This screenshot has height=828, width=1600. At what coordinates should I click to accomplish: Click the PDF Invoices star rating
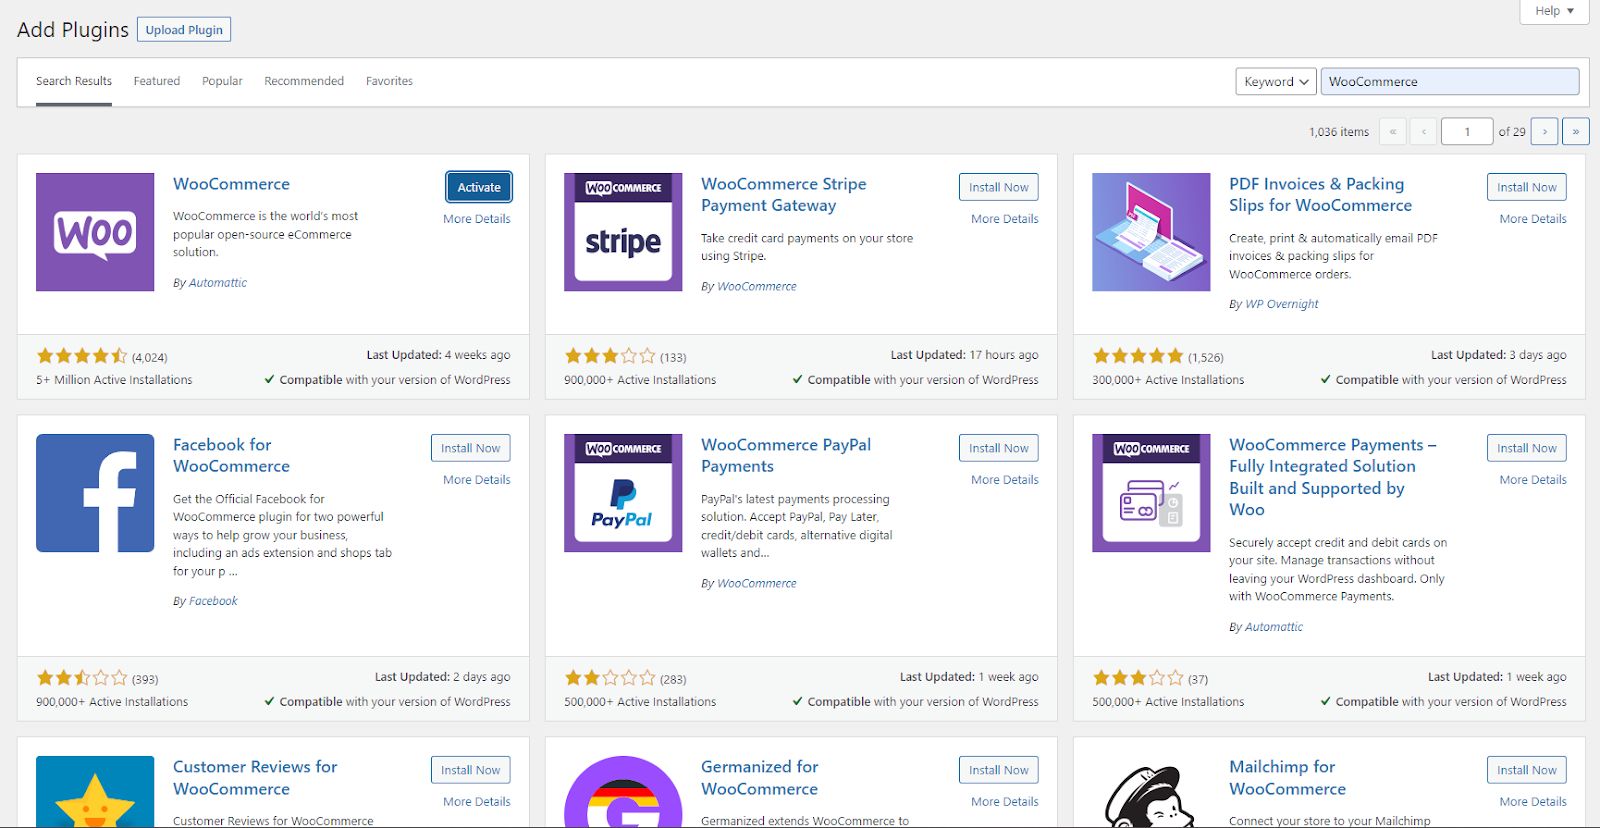pyautogui.click(x=1138, y=356)
